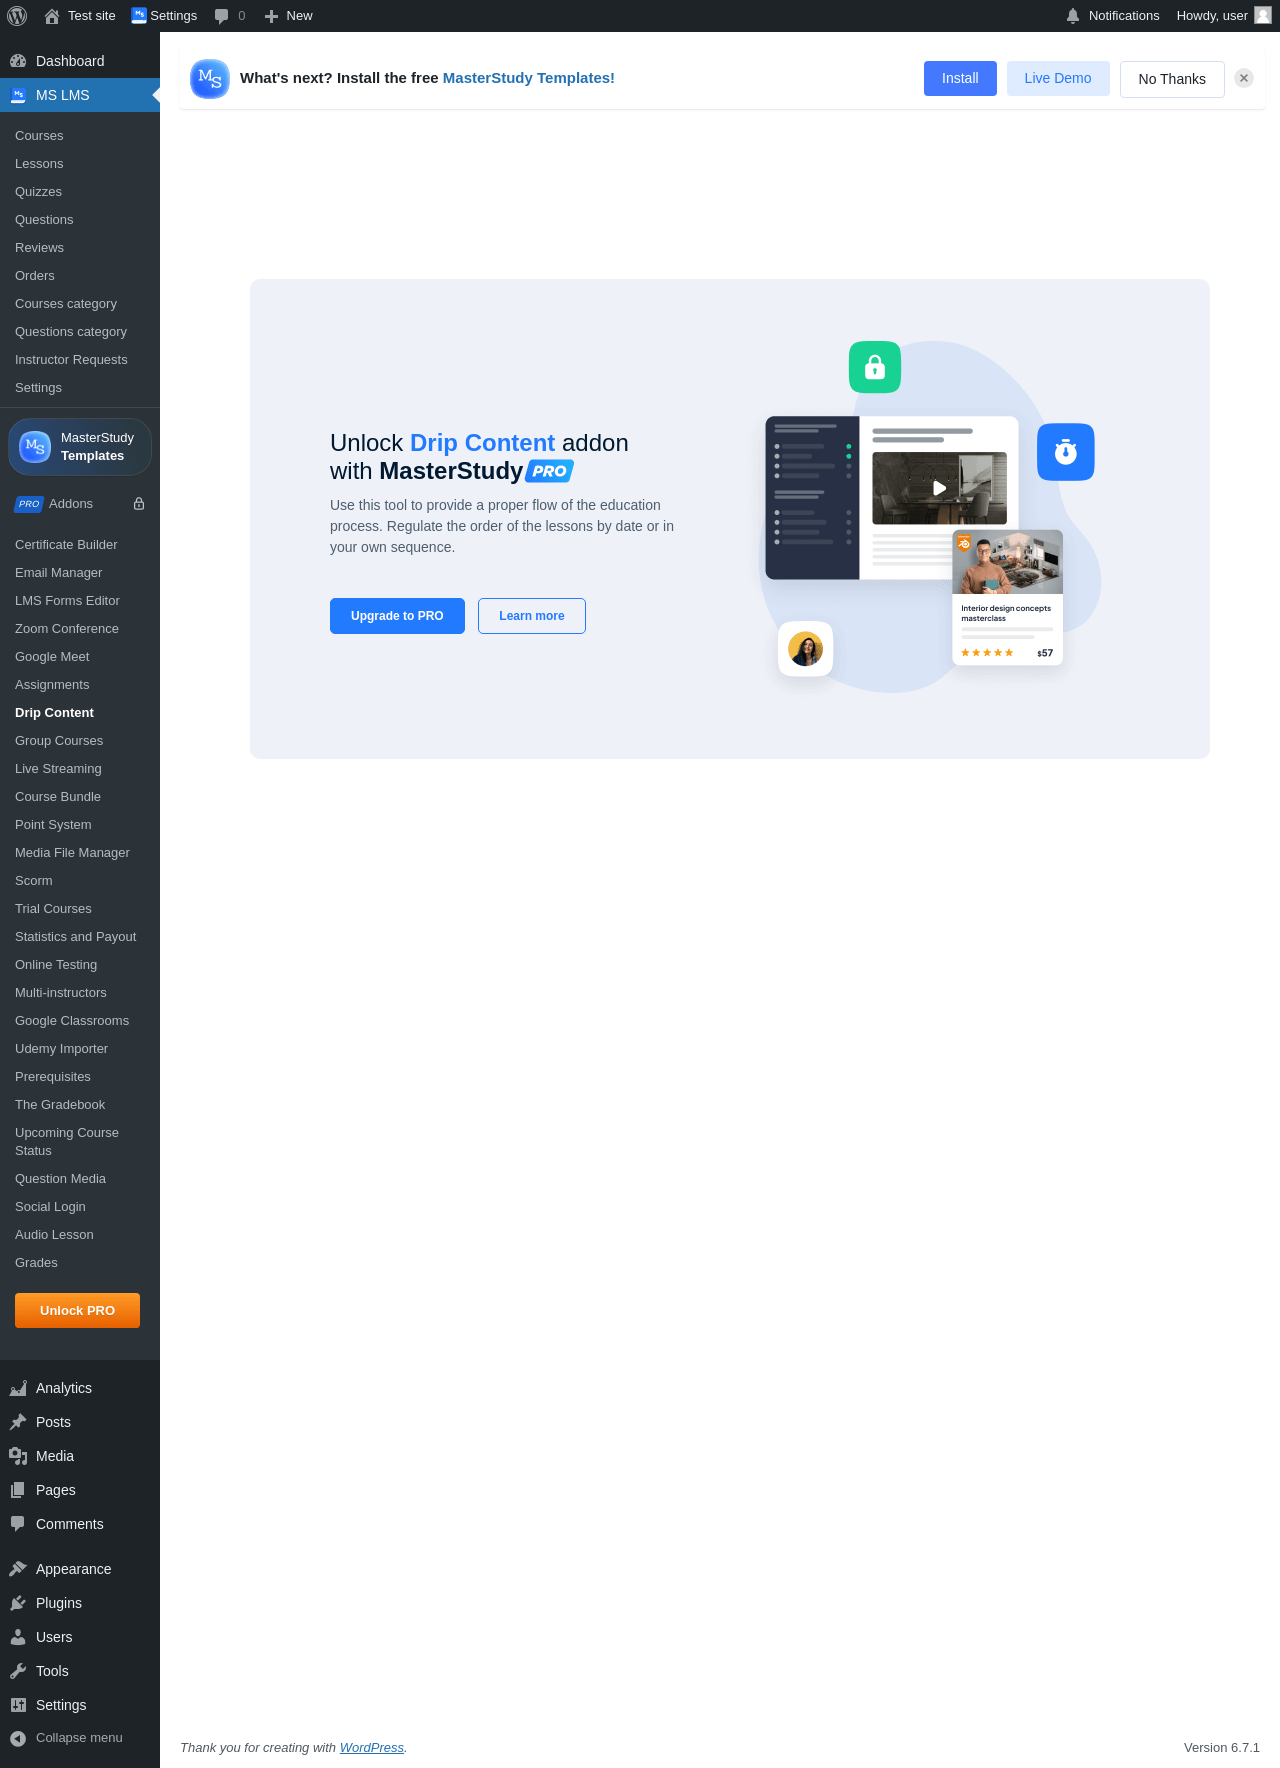Image resolution: width=1280 pixels, height=1768 pixels.
Task: Click Upgrade to PRO button
Action: [x=397, y=616]
